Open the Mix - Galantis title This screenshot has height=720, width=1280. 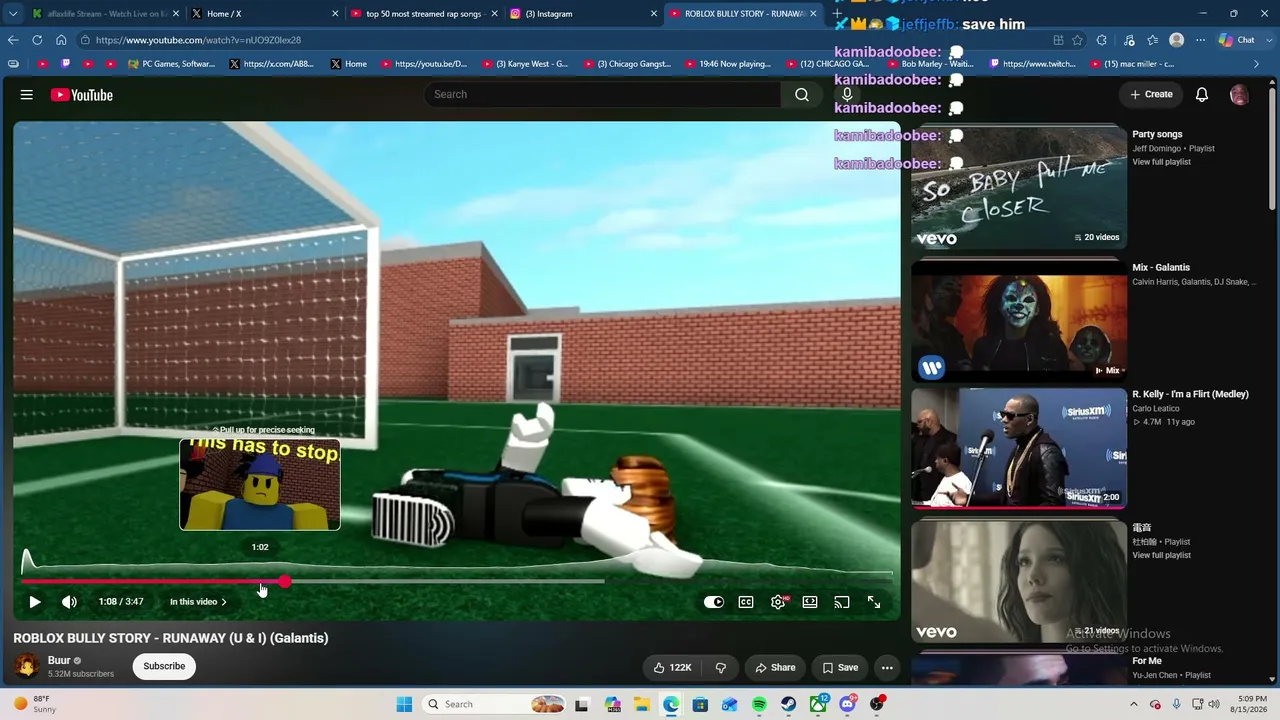[x=1161, y=268]
